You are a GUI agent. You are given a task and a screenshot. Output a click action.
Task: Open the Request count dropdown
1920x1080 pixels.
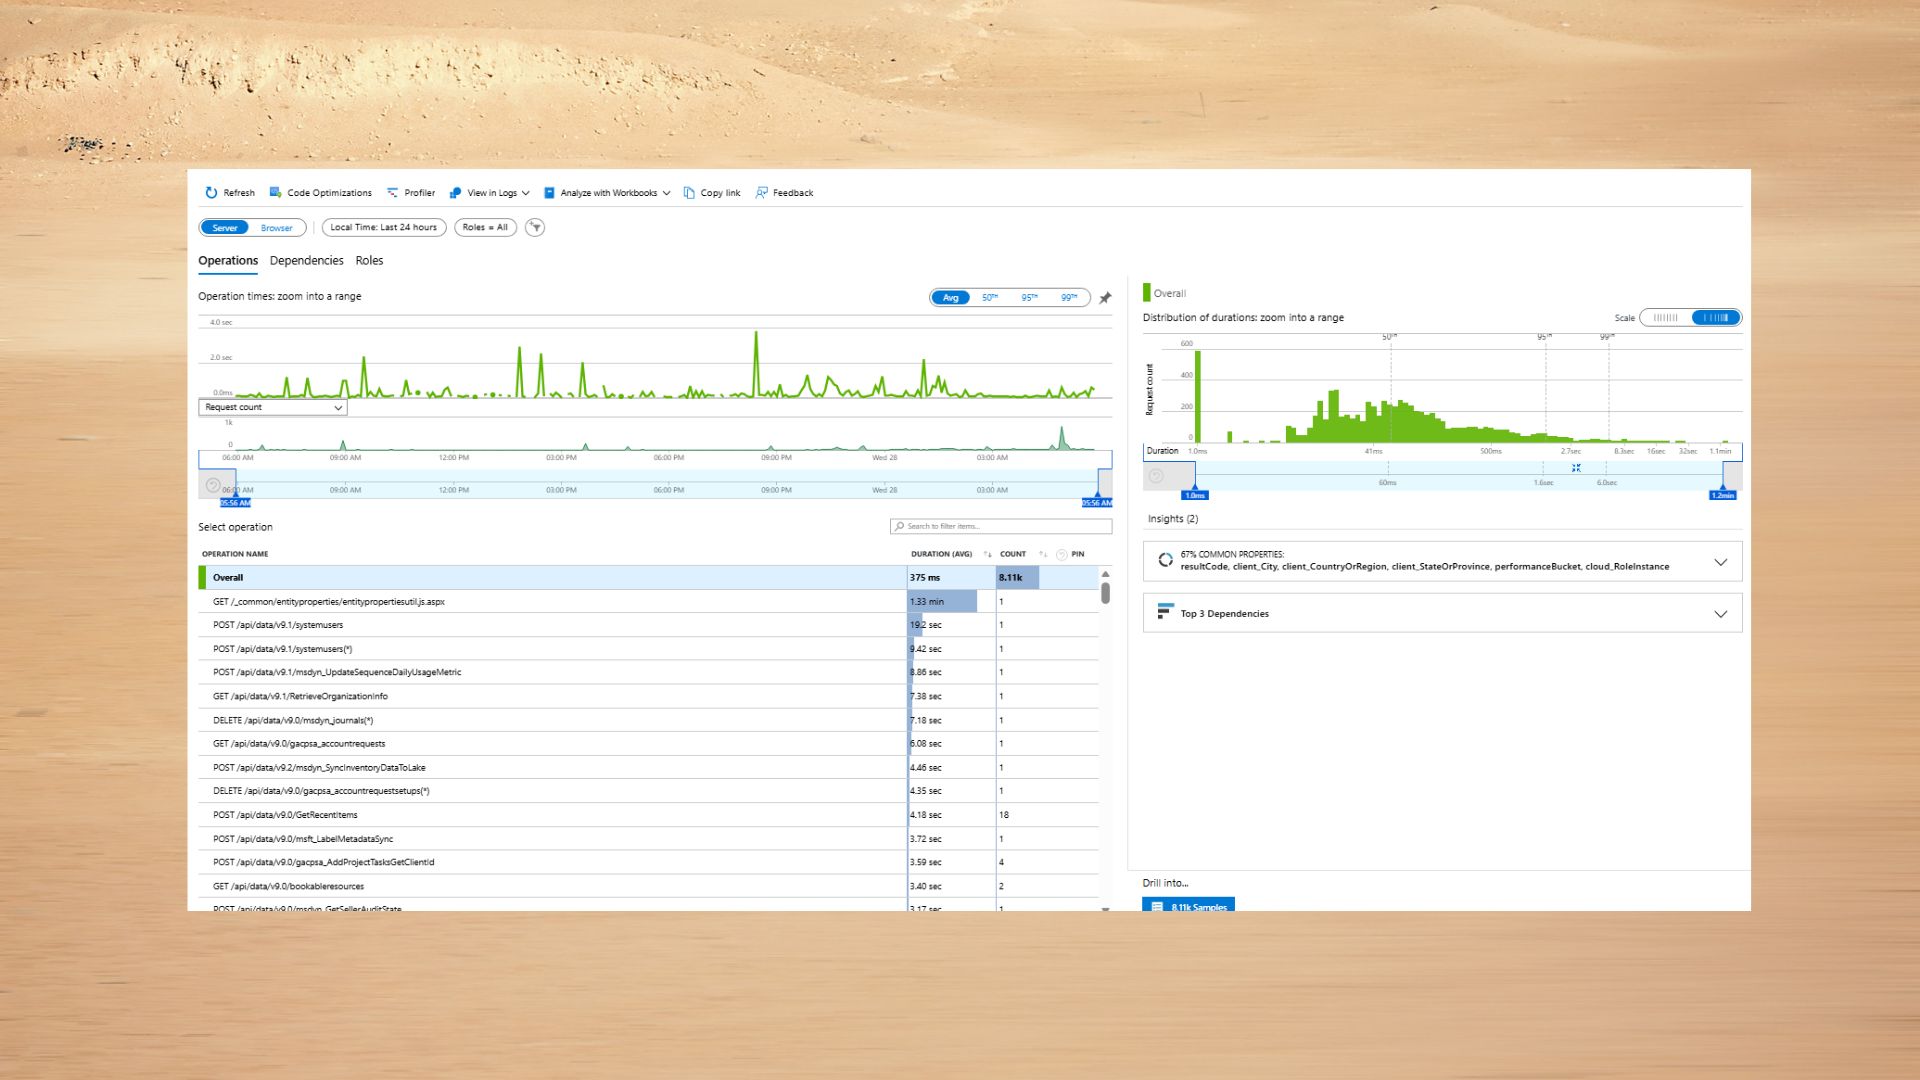click(273, 408)
